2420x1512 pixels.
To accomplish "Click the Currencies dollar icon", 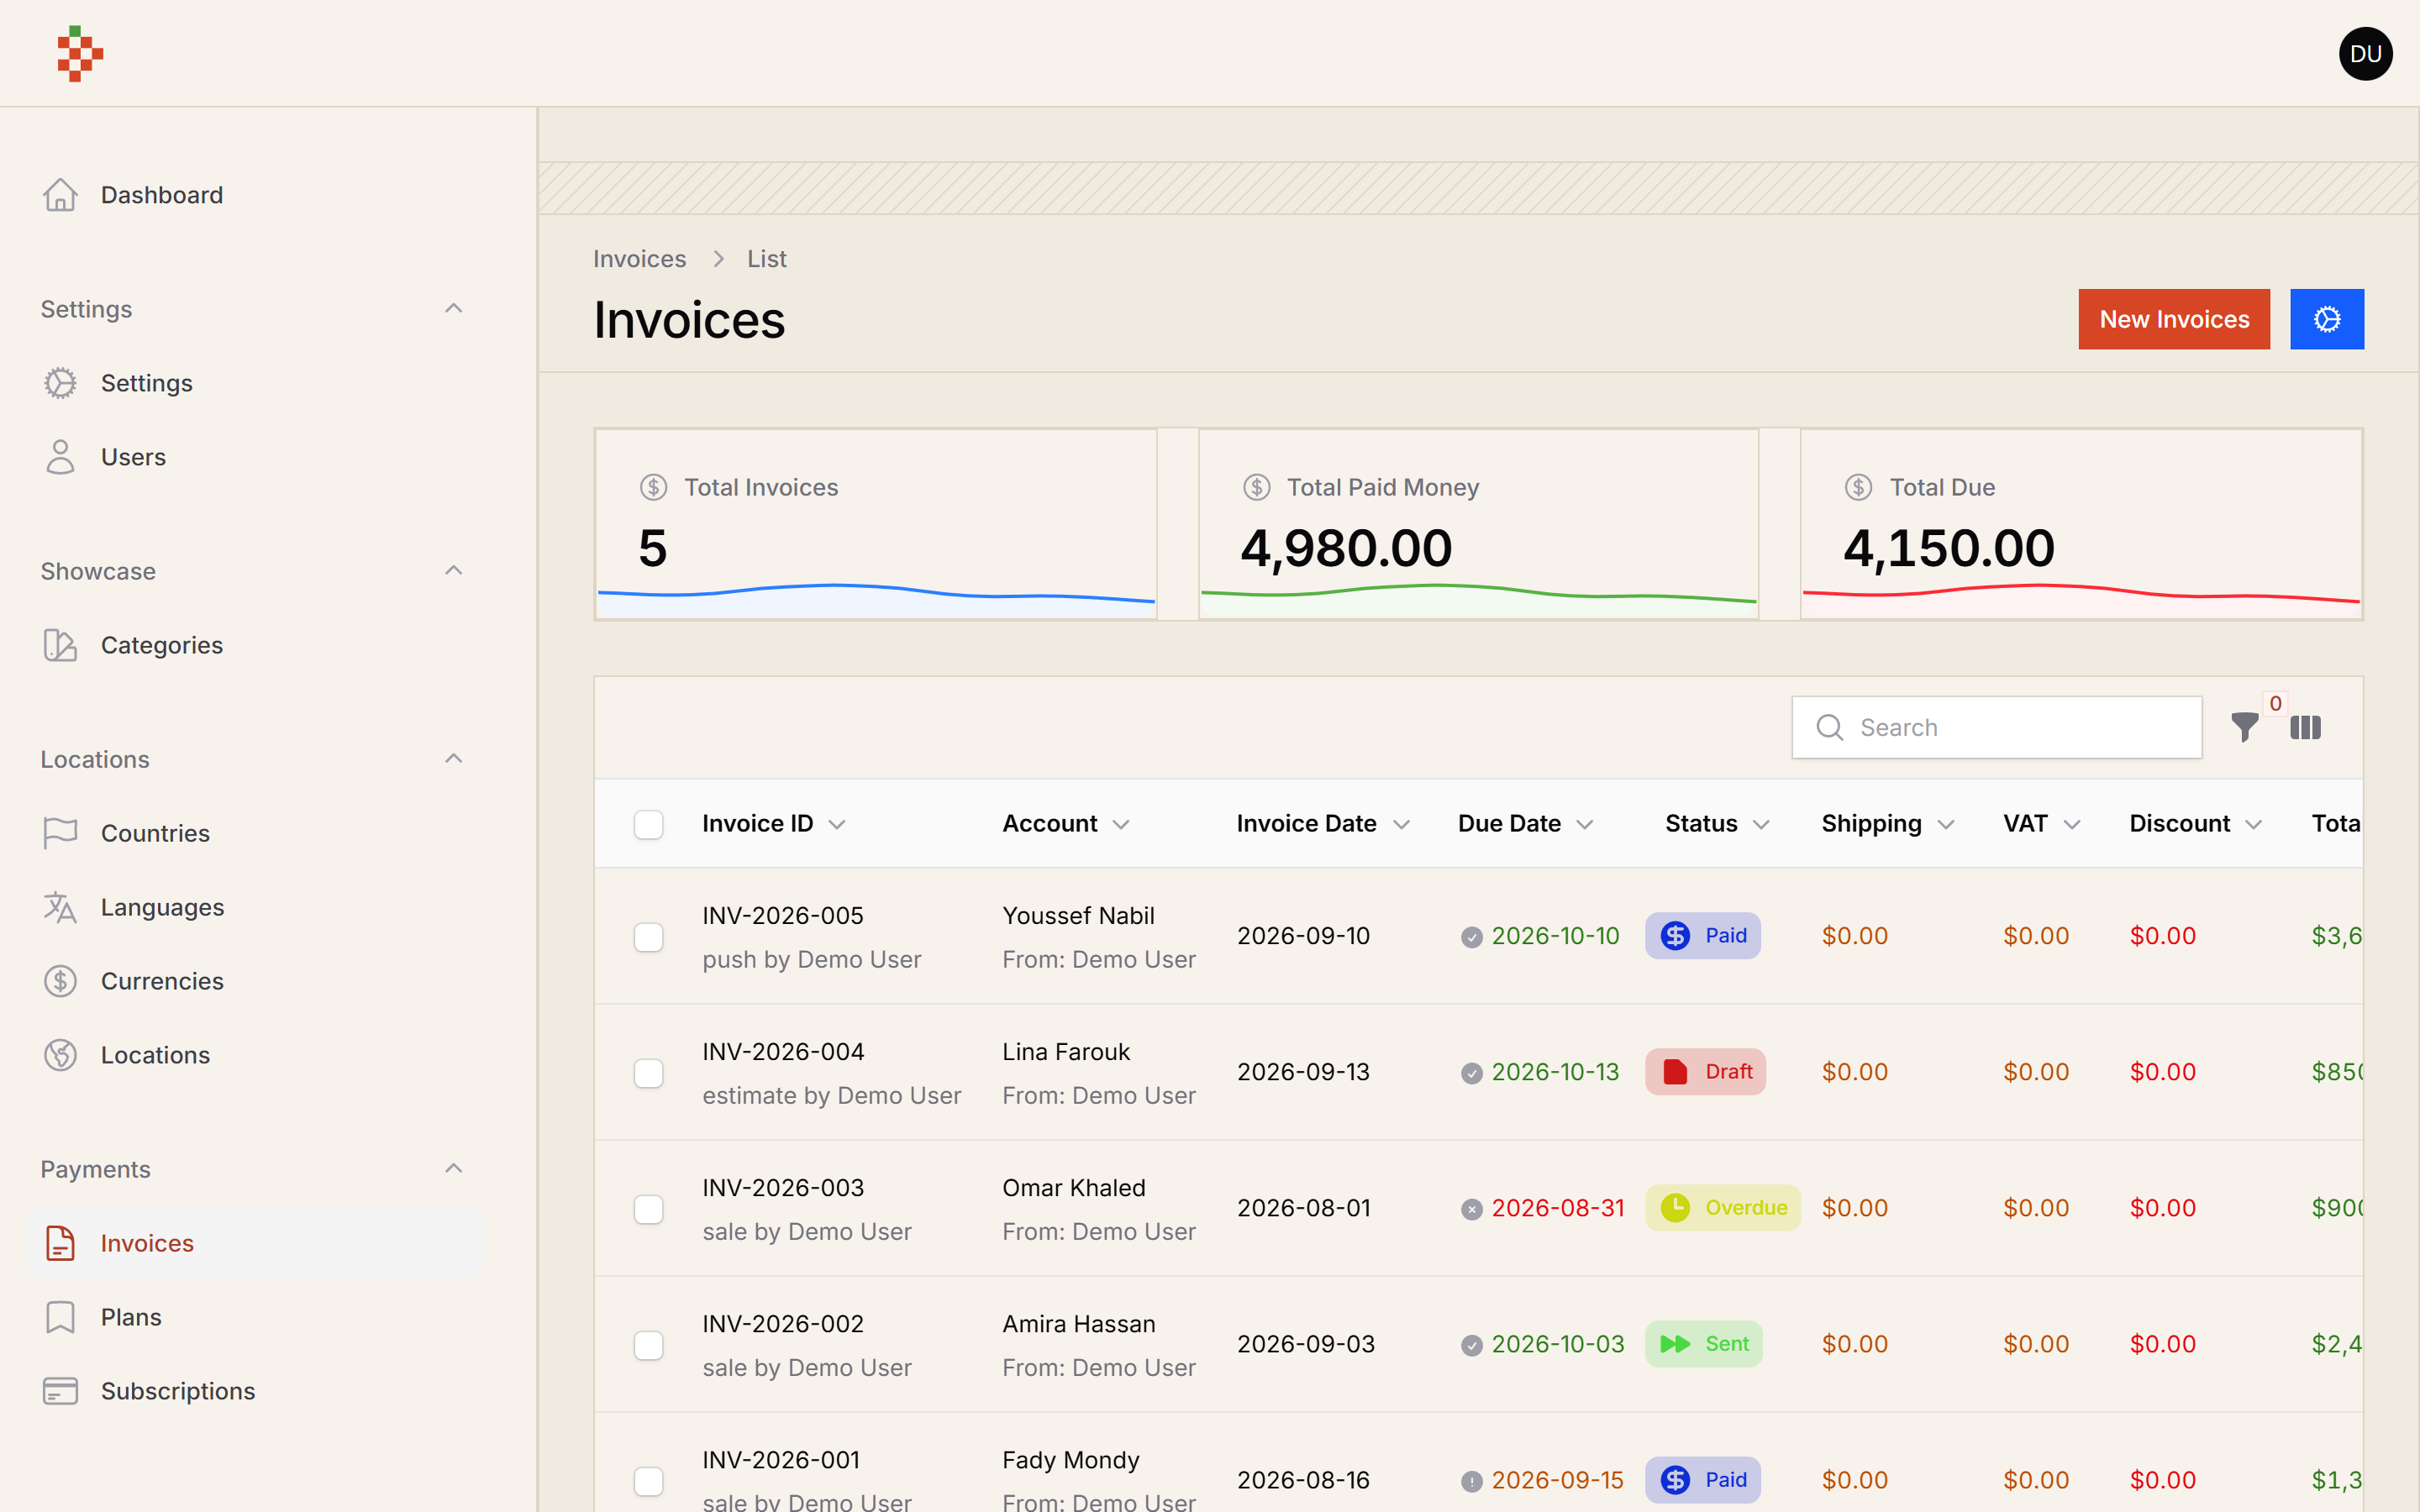I will [60, 981].
